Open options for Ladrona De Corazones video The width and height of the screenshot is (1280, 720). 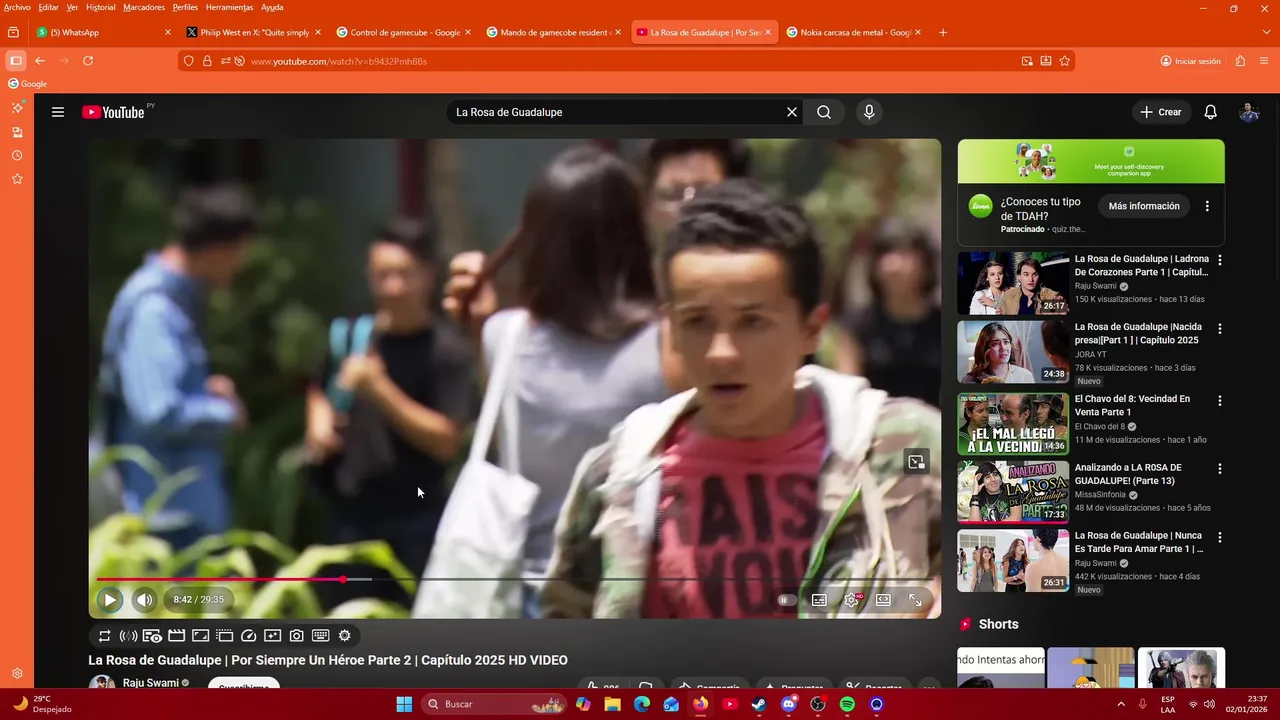click(1219, 260)
